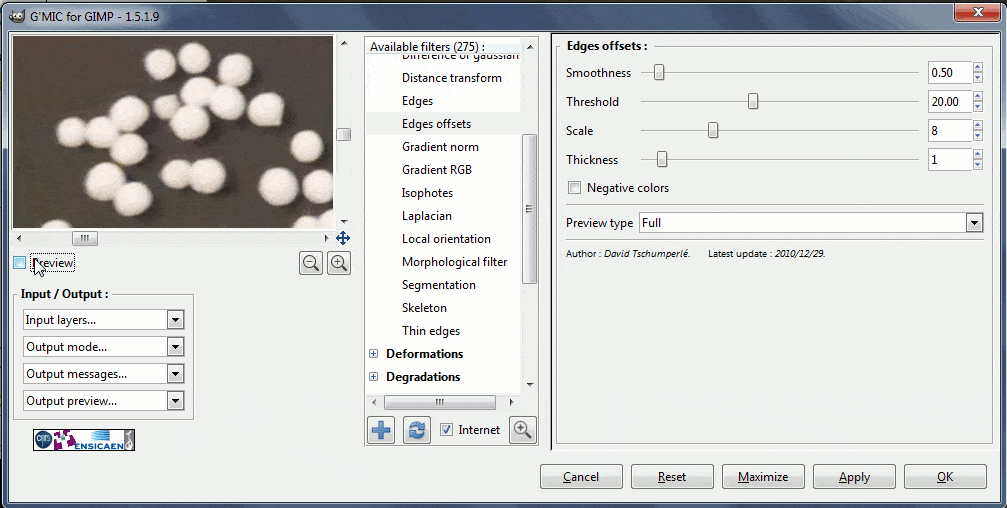Click the filter list vertical scrollbar thumb

(530, 209)
